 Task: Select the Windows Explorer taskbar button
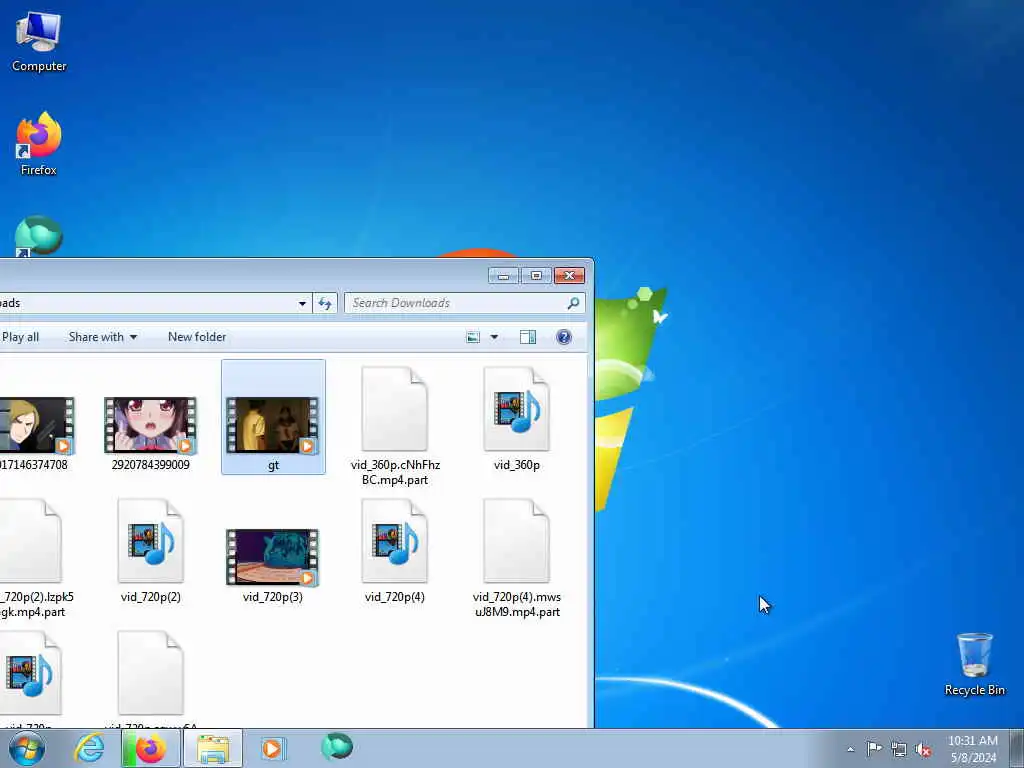click(x=213, y=748)
